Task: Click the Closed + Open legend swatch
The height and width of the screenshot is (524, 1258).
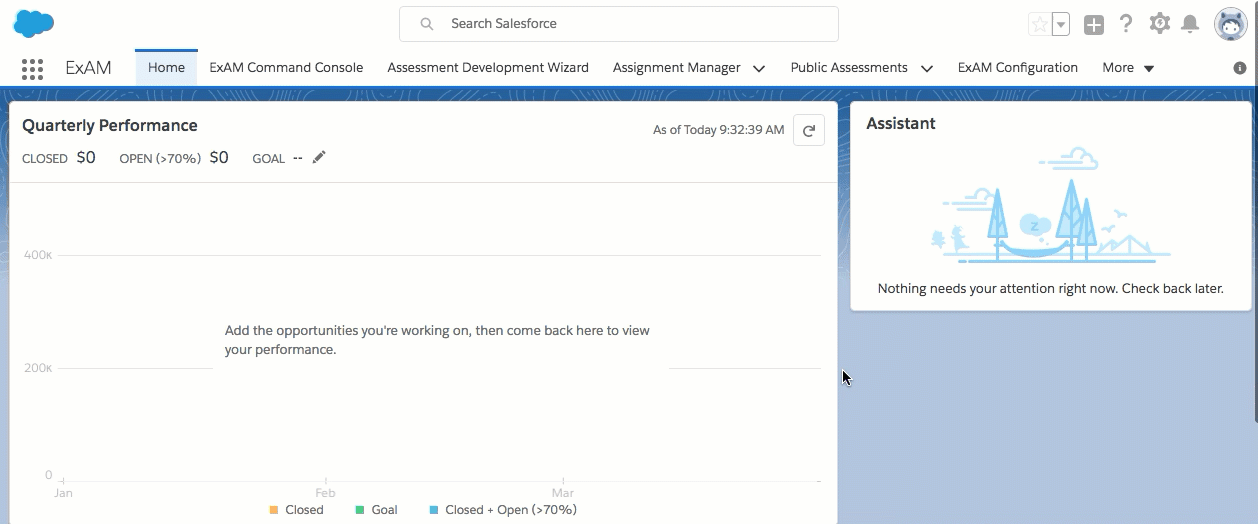Action: (x=434, y=510)
